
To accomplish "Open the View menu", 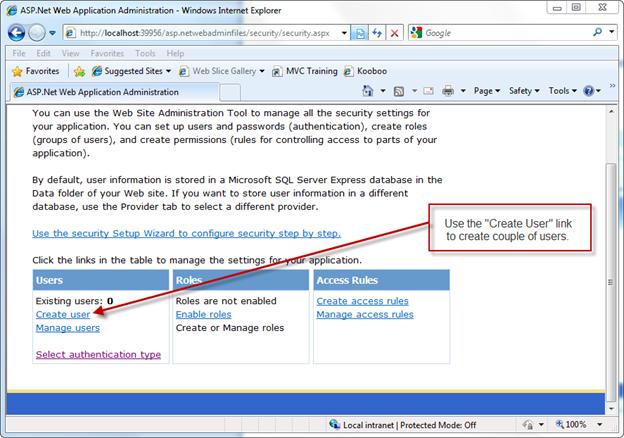I will 70,53.
